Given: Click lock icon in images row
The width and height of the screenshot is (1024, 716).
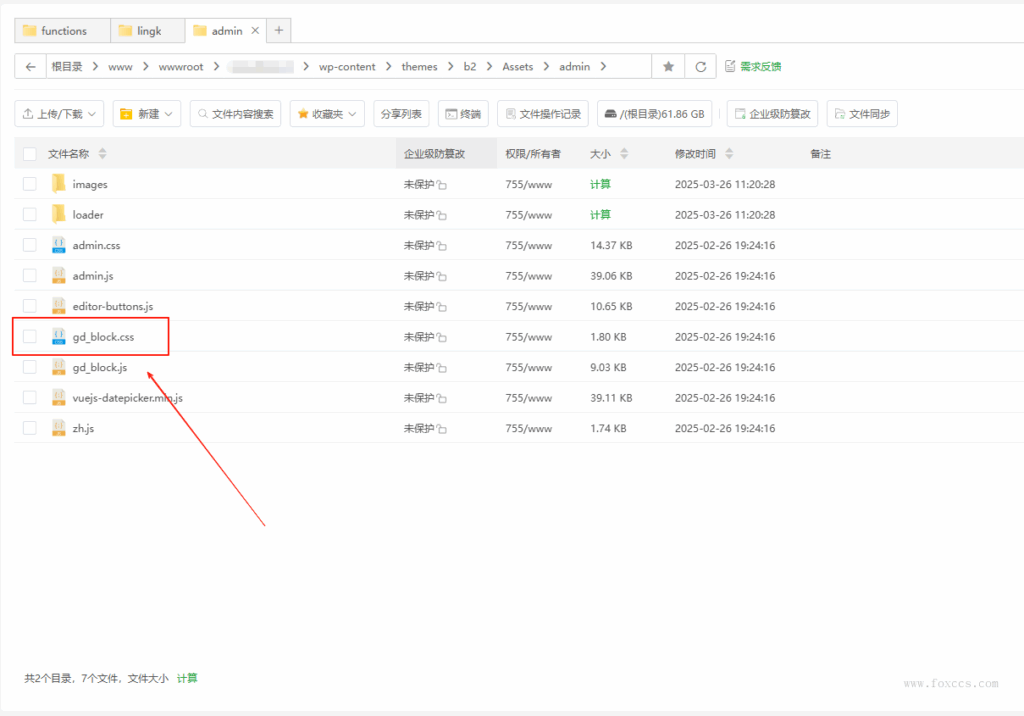Looking at the screenshot, I should [x=442, y=185].
